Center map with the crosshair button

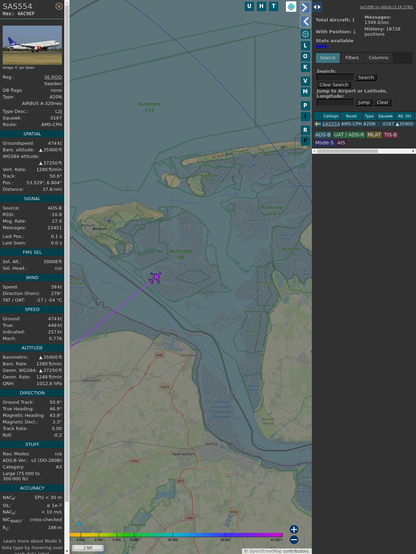tap(305, 34)
